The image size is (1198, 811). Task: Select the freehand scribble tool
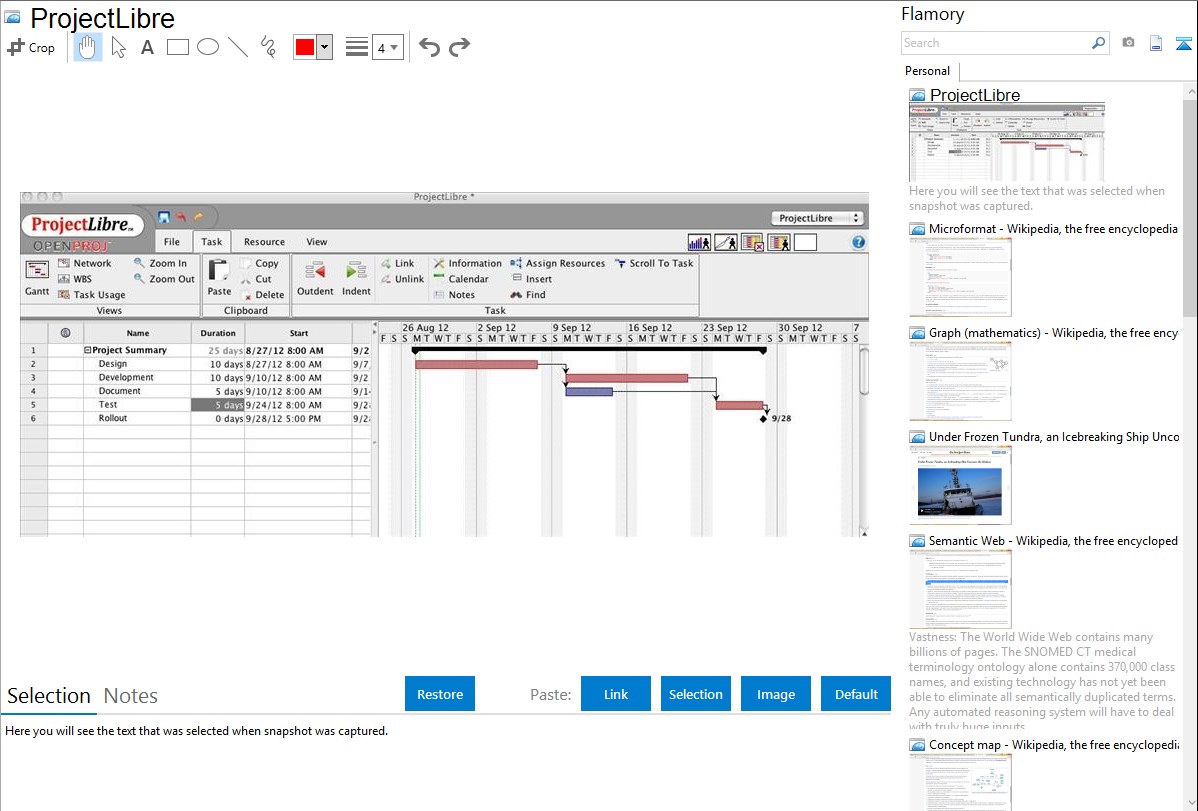click(268, 47)
